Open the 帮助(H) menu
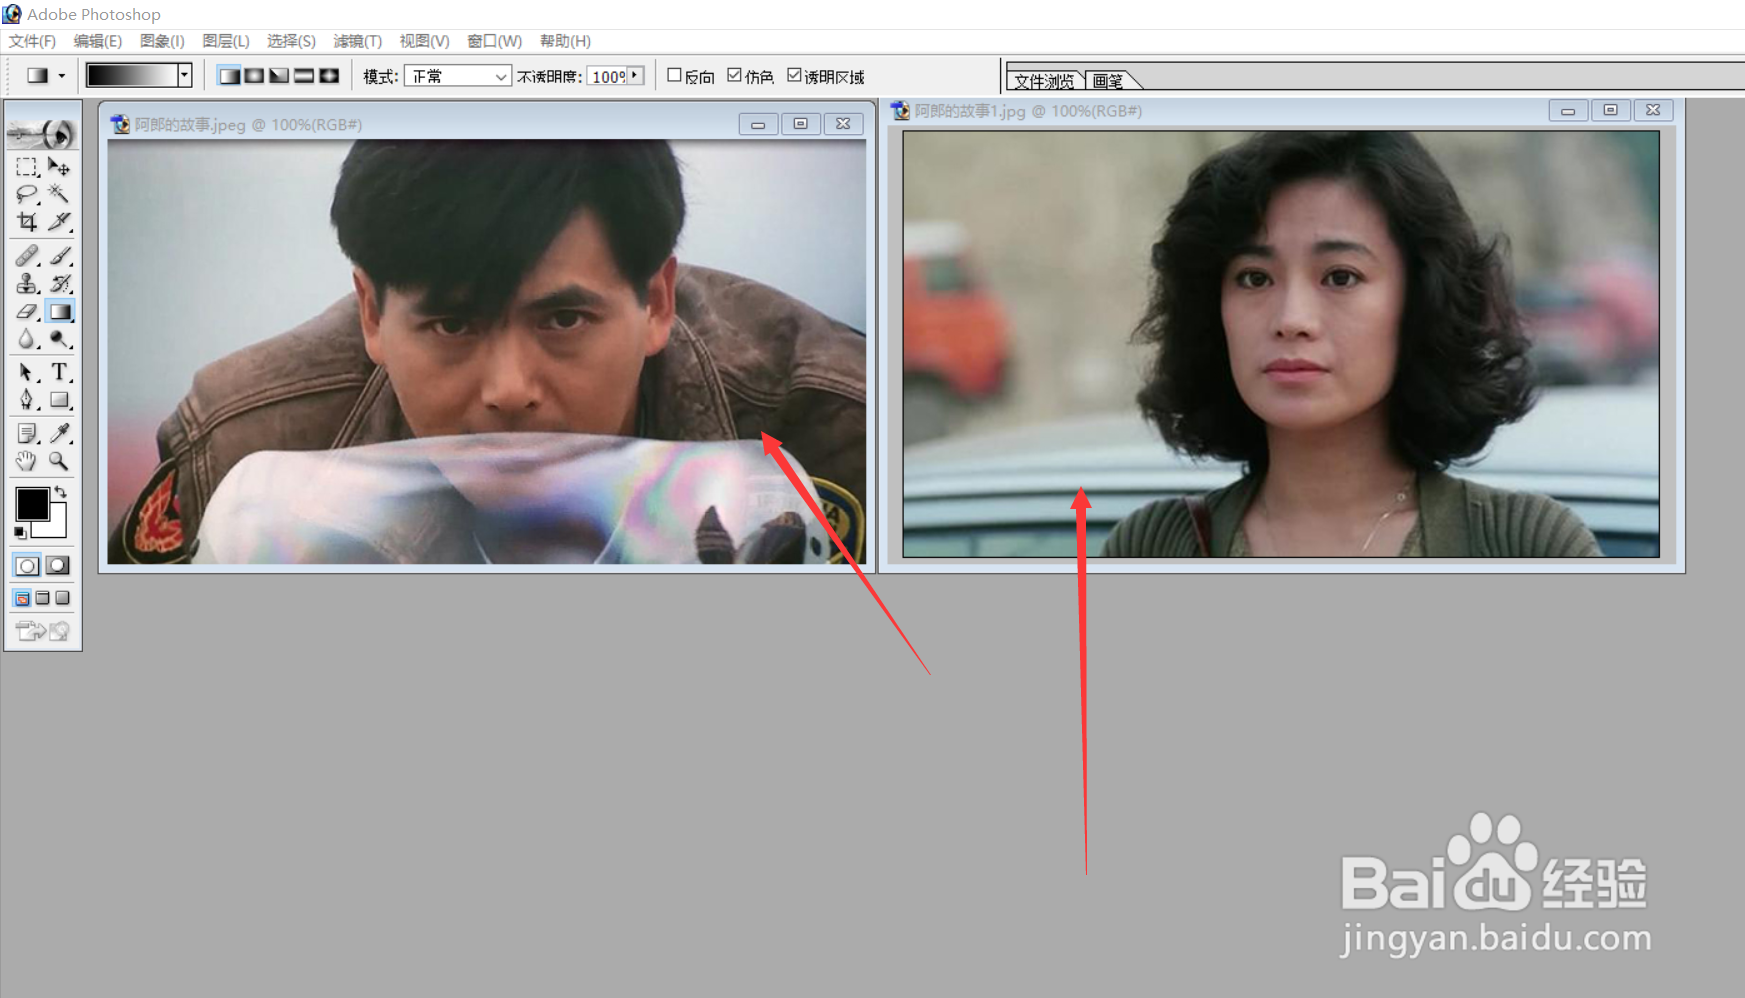Screen dimensions: 1745x998 point(565,41)
